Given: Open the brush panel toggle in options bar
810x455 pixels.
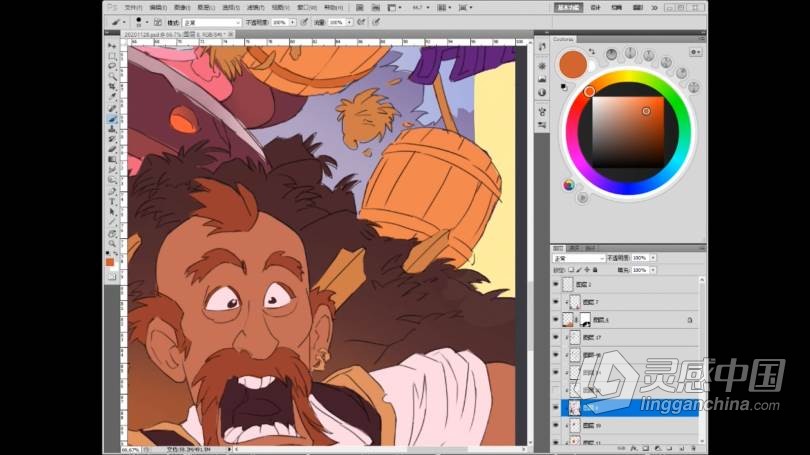Looking at the screenshot, I should (158, 23).
